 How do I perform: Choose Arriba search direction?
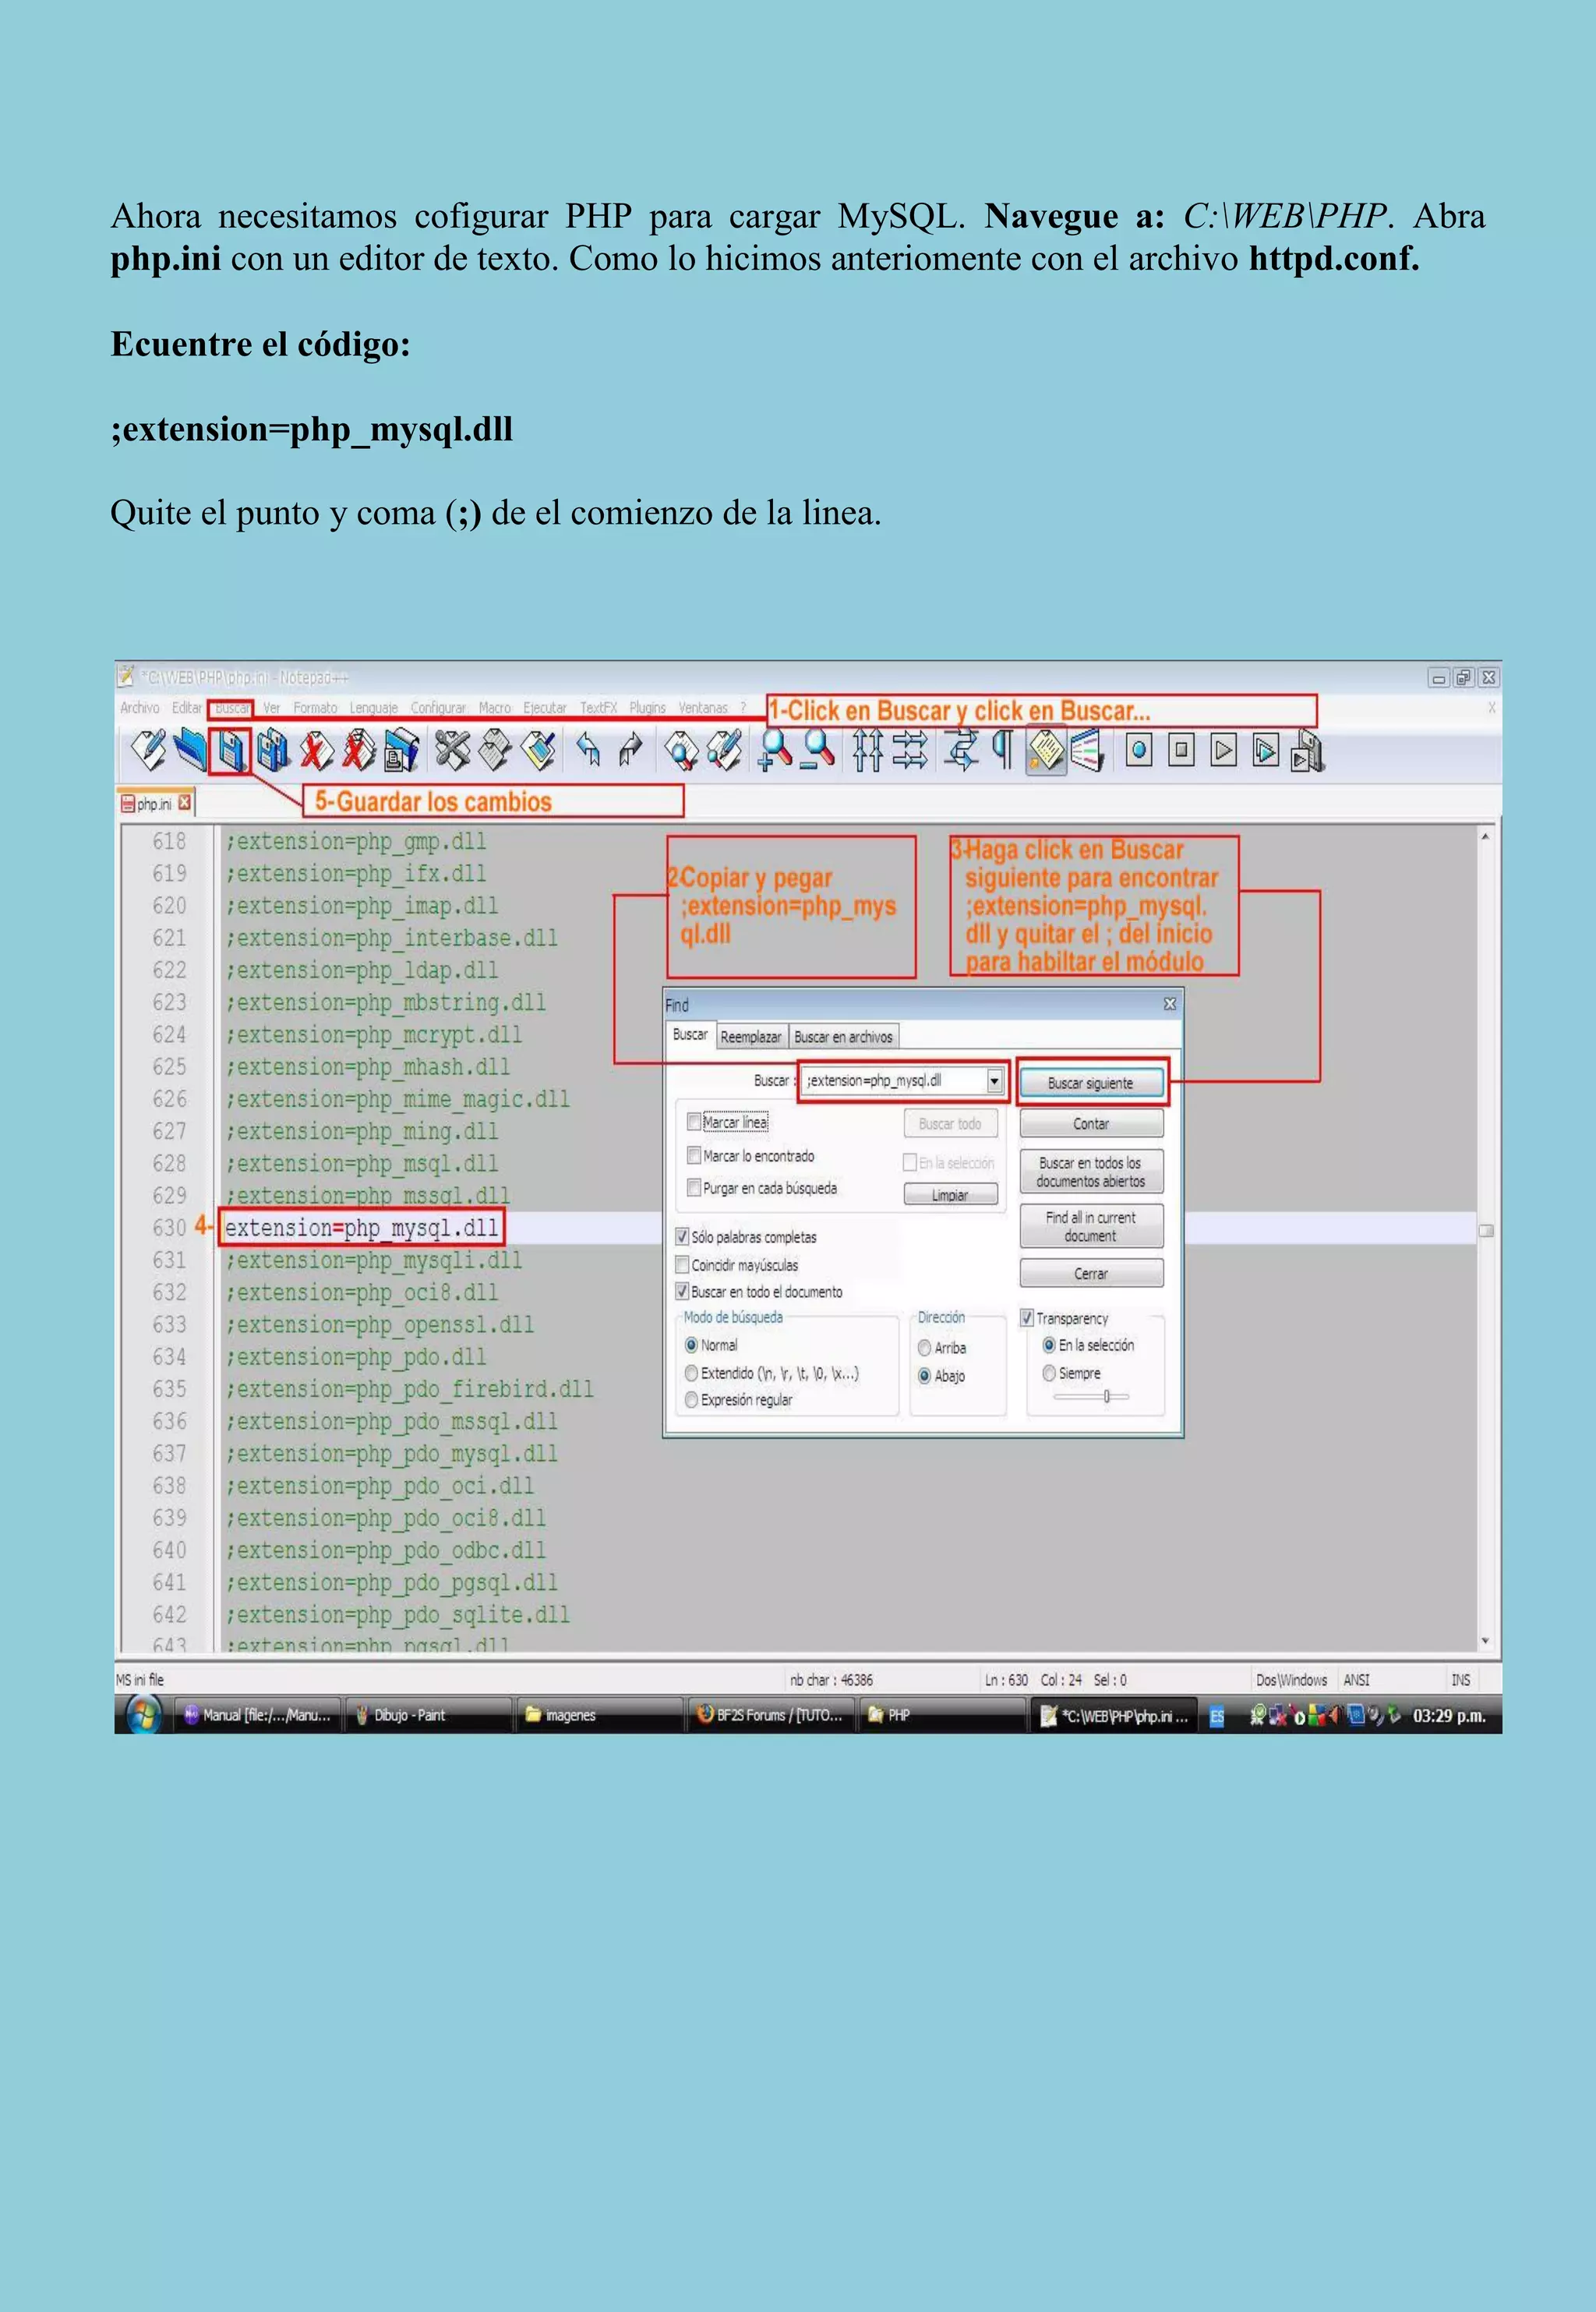click(x=925, y=1348)
